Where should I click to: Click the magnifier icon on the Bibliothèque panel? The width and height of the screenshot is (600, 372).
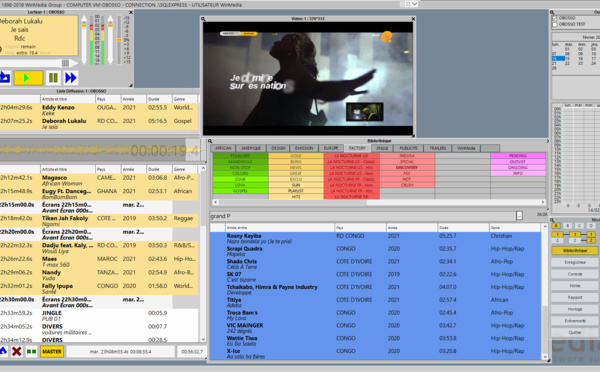click(x=210, y=141)
